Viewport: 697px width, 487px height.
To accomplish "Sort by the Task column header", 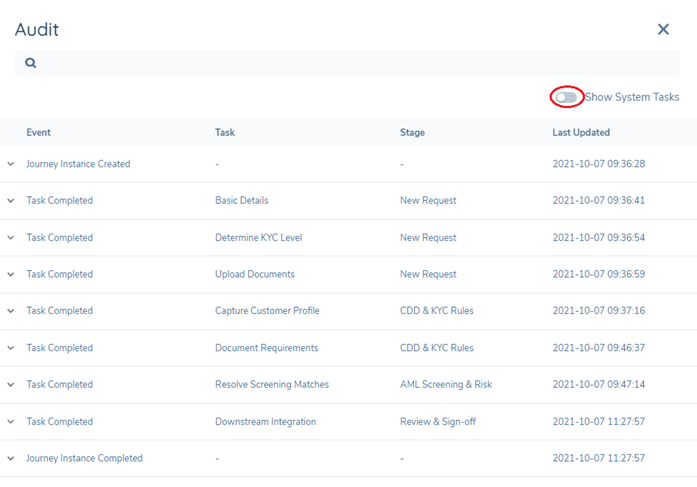I will click(x=225, y=132).
